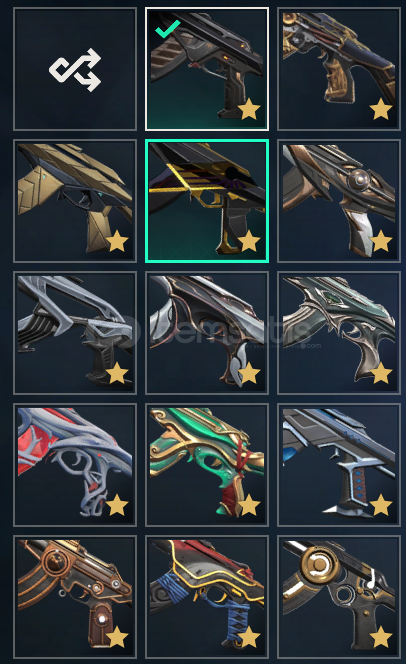The width and height of the screenshot is (406, 664).
Task: Select the teal-highlighted black and yellow skin
Action: [207, 201]
